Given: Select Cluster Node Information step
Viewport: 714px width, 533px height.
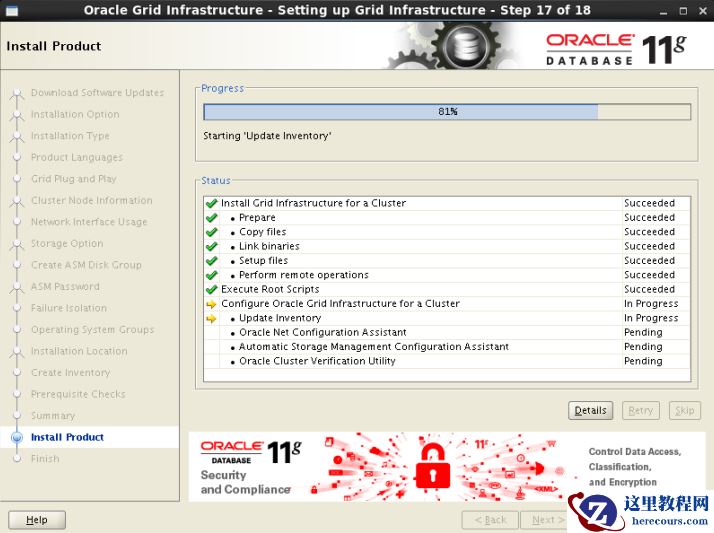Looking at the screenshot, I should (x=92, y=200).
